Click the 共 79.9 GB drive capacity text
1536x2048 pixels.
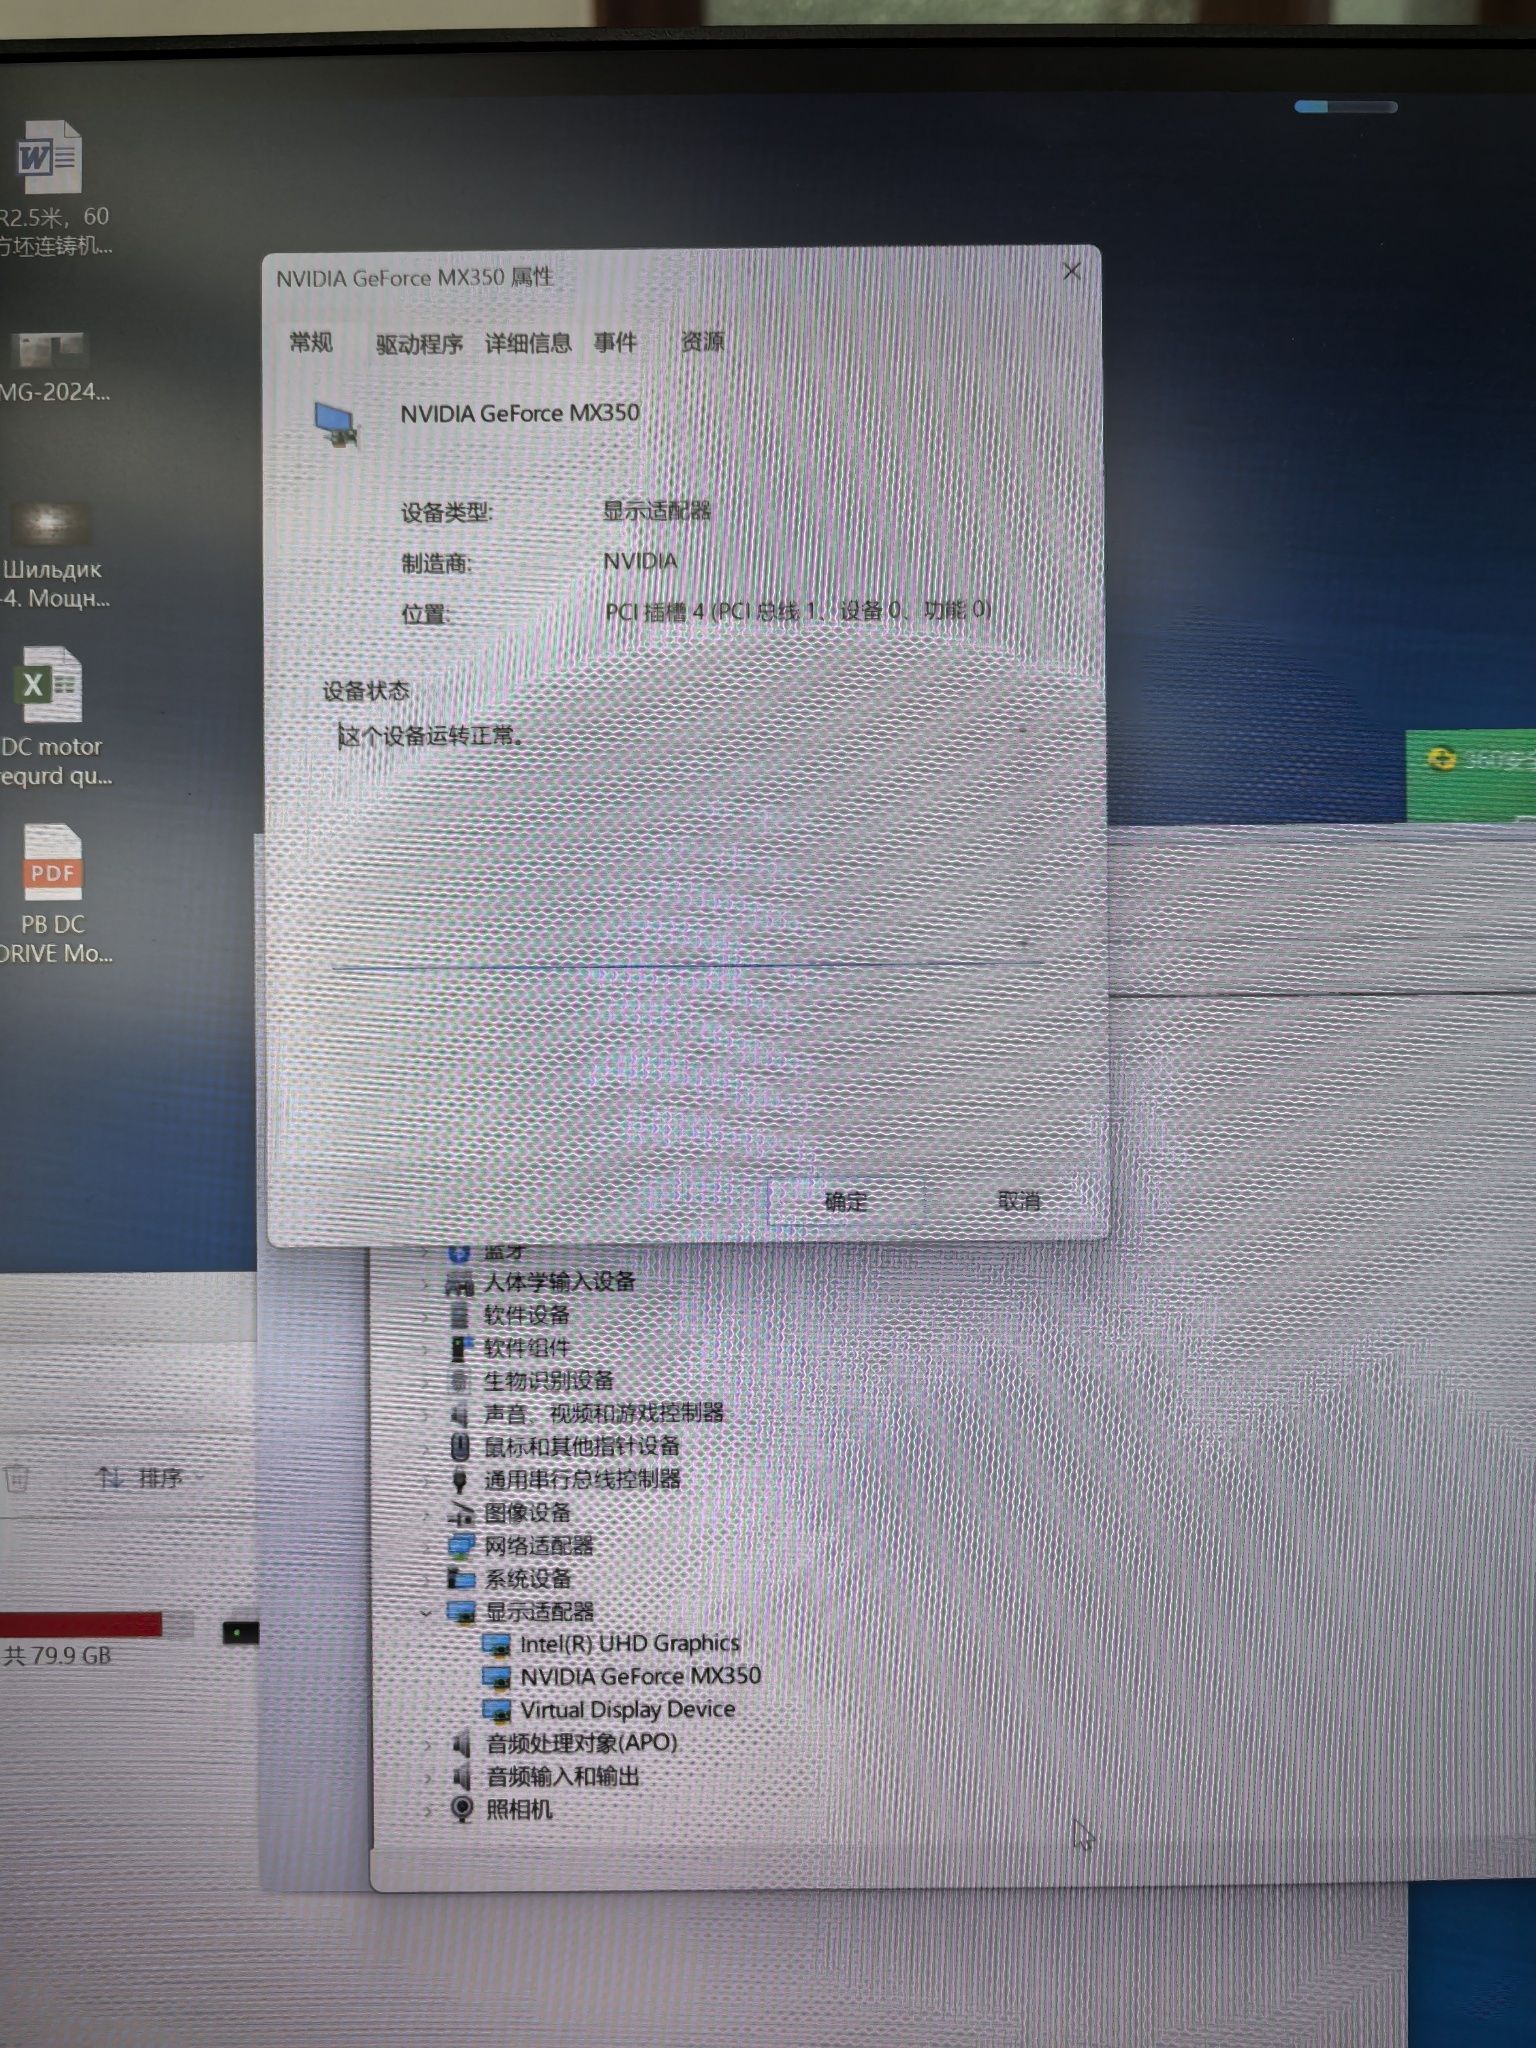click(x=57, y=1656)
